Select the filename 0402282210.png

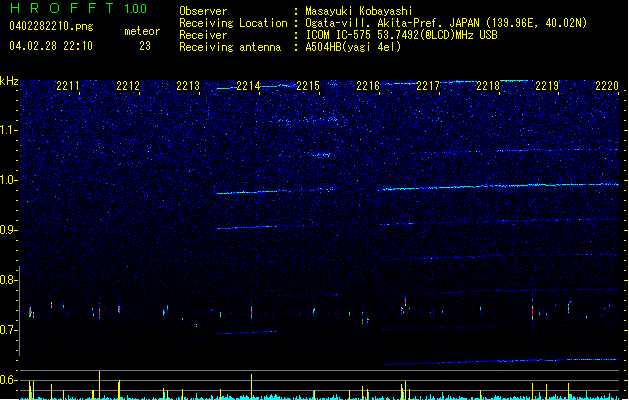(51, 26)
